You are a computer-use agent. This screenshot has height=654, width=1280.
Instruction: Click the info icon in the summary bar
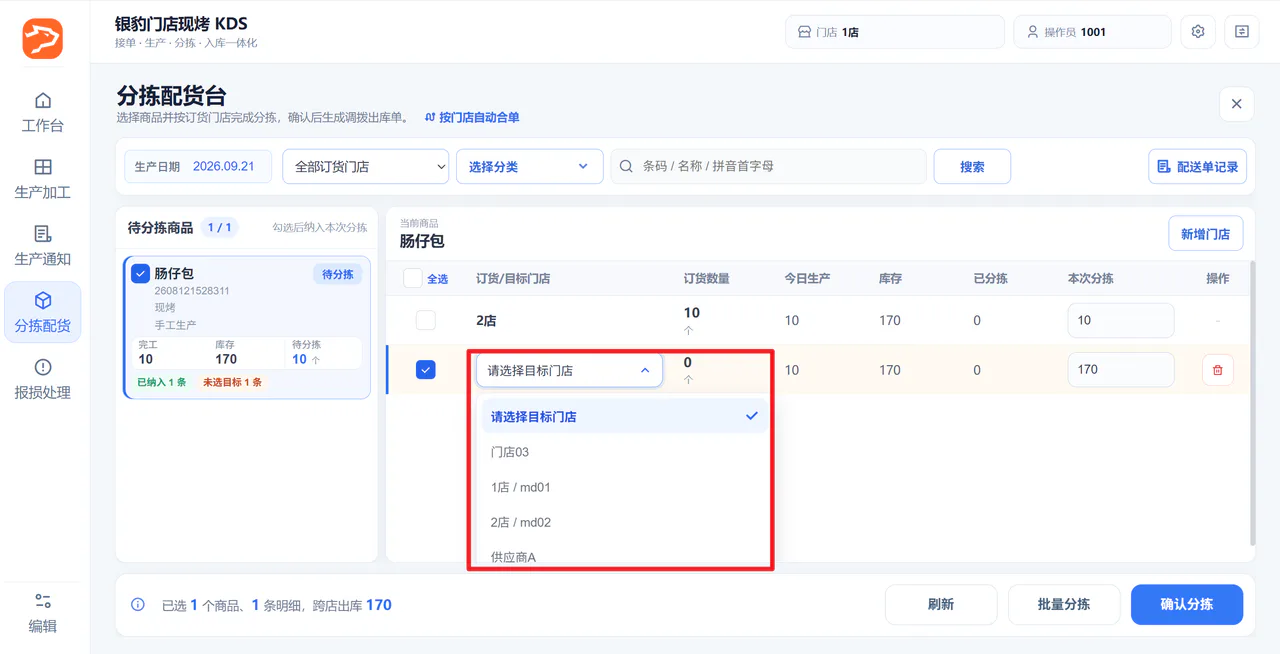138,605
